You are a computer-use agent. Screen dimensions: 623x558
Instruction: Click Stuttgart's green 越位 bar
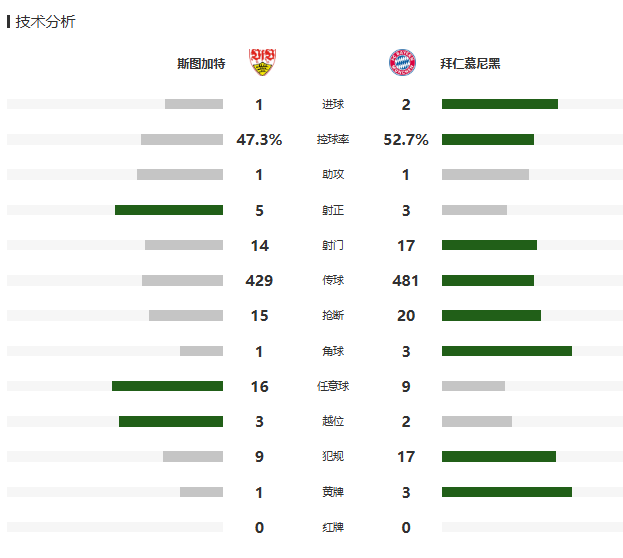coord(171,421)
